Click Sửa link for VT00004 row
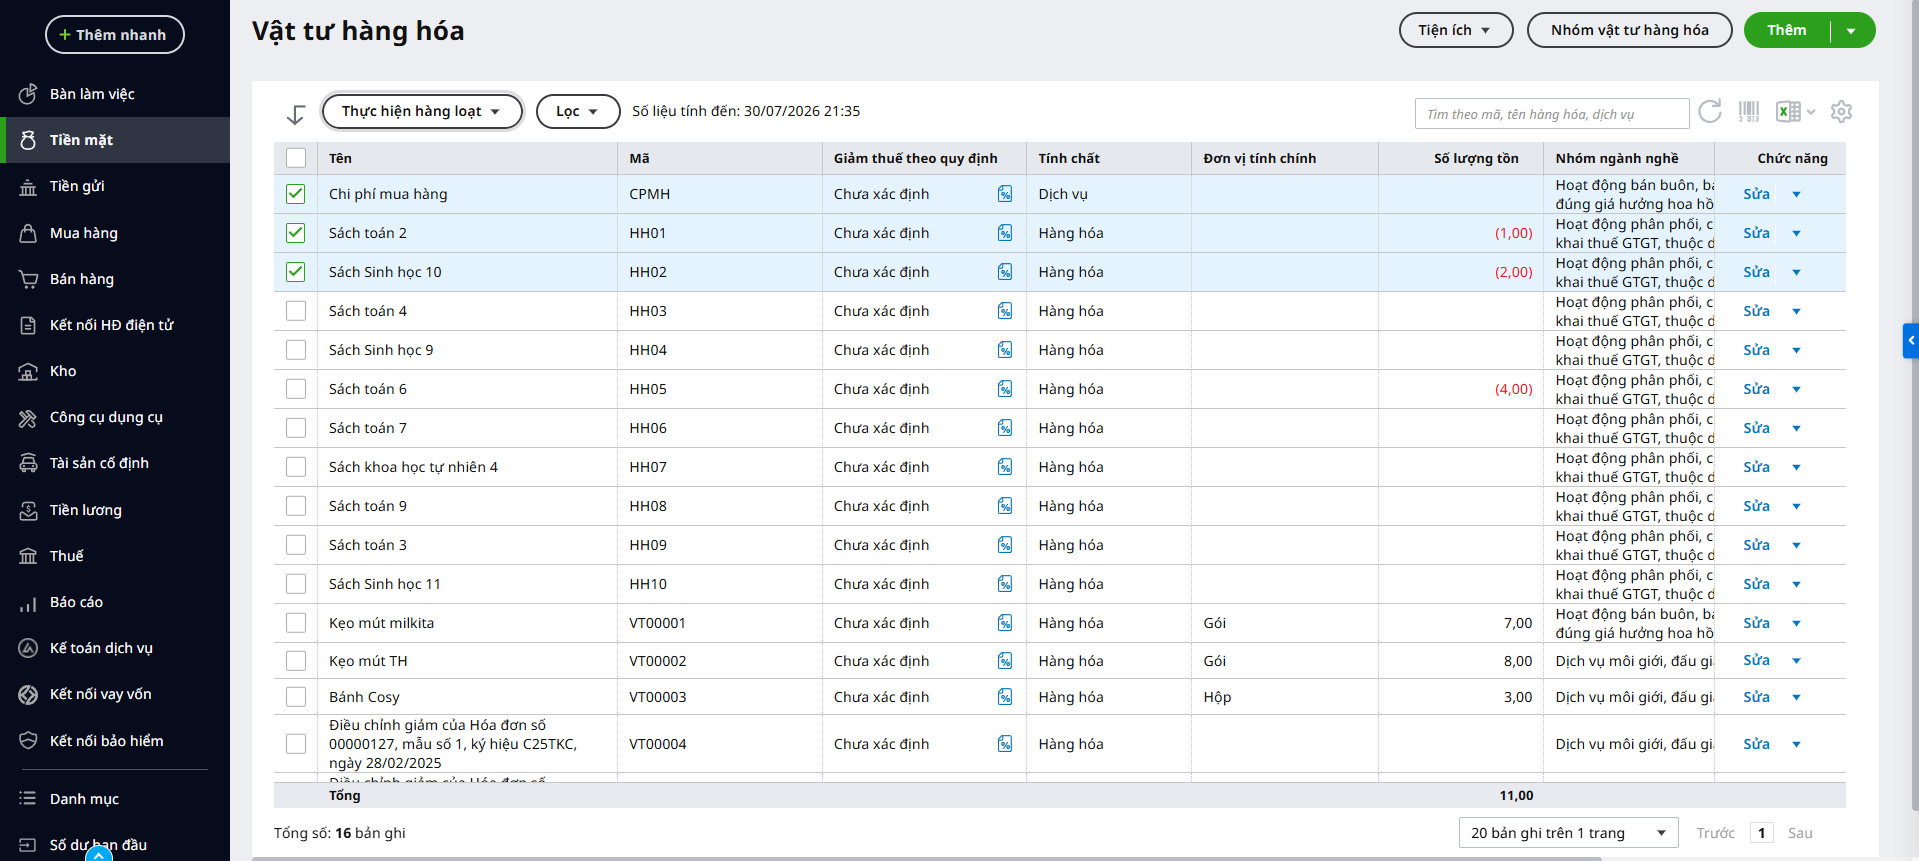Image resolution: width=1919 pixels, height=861 pixels. click(x=1756, y=744)
